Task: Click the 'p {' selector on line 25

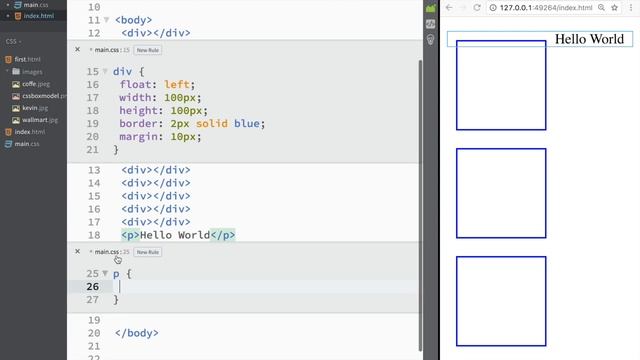Action: 122,274
